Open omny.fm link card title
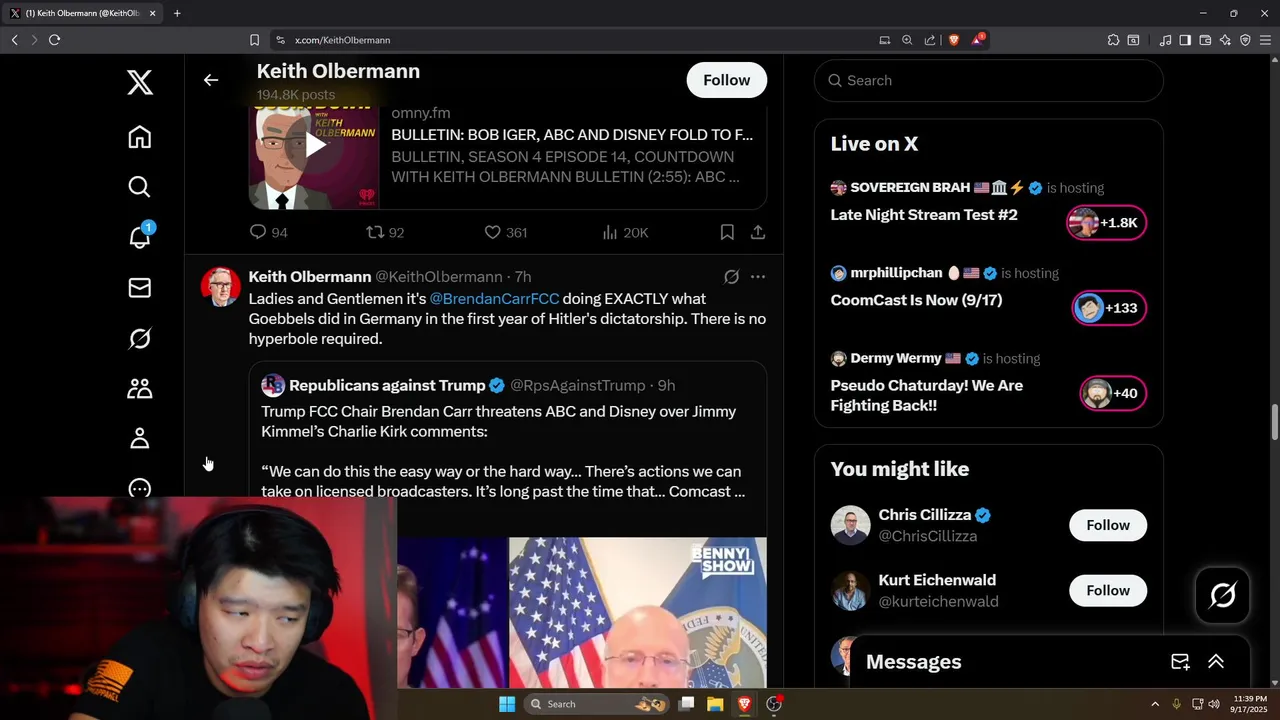 pos(572,135)
